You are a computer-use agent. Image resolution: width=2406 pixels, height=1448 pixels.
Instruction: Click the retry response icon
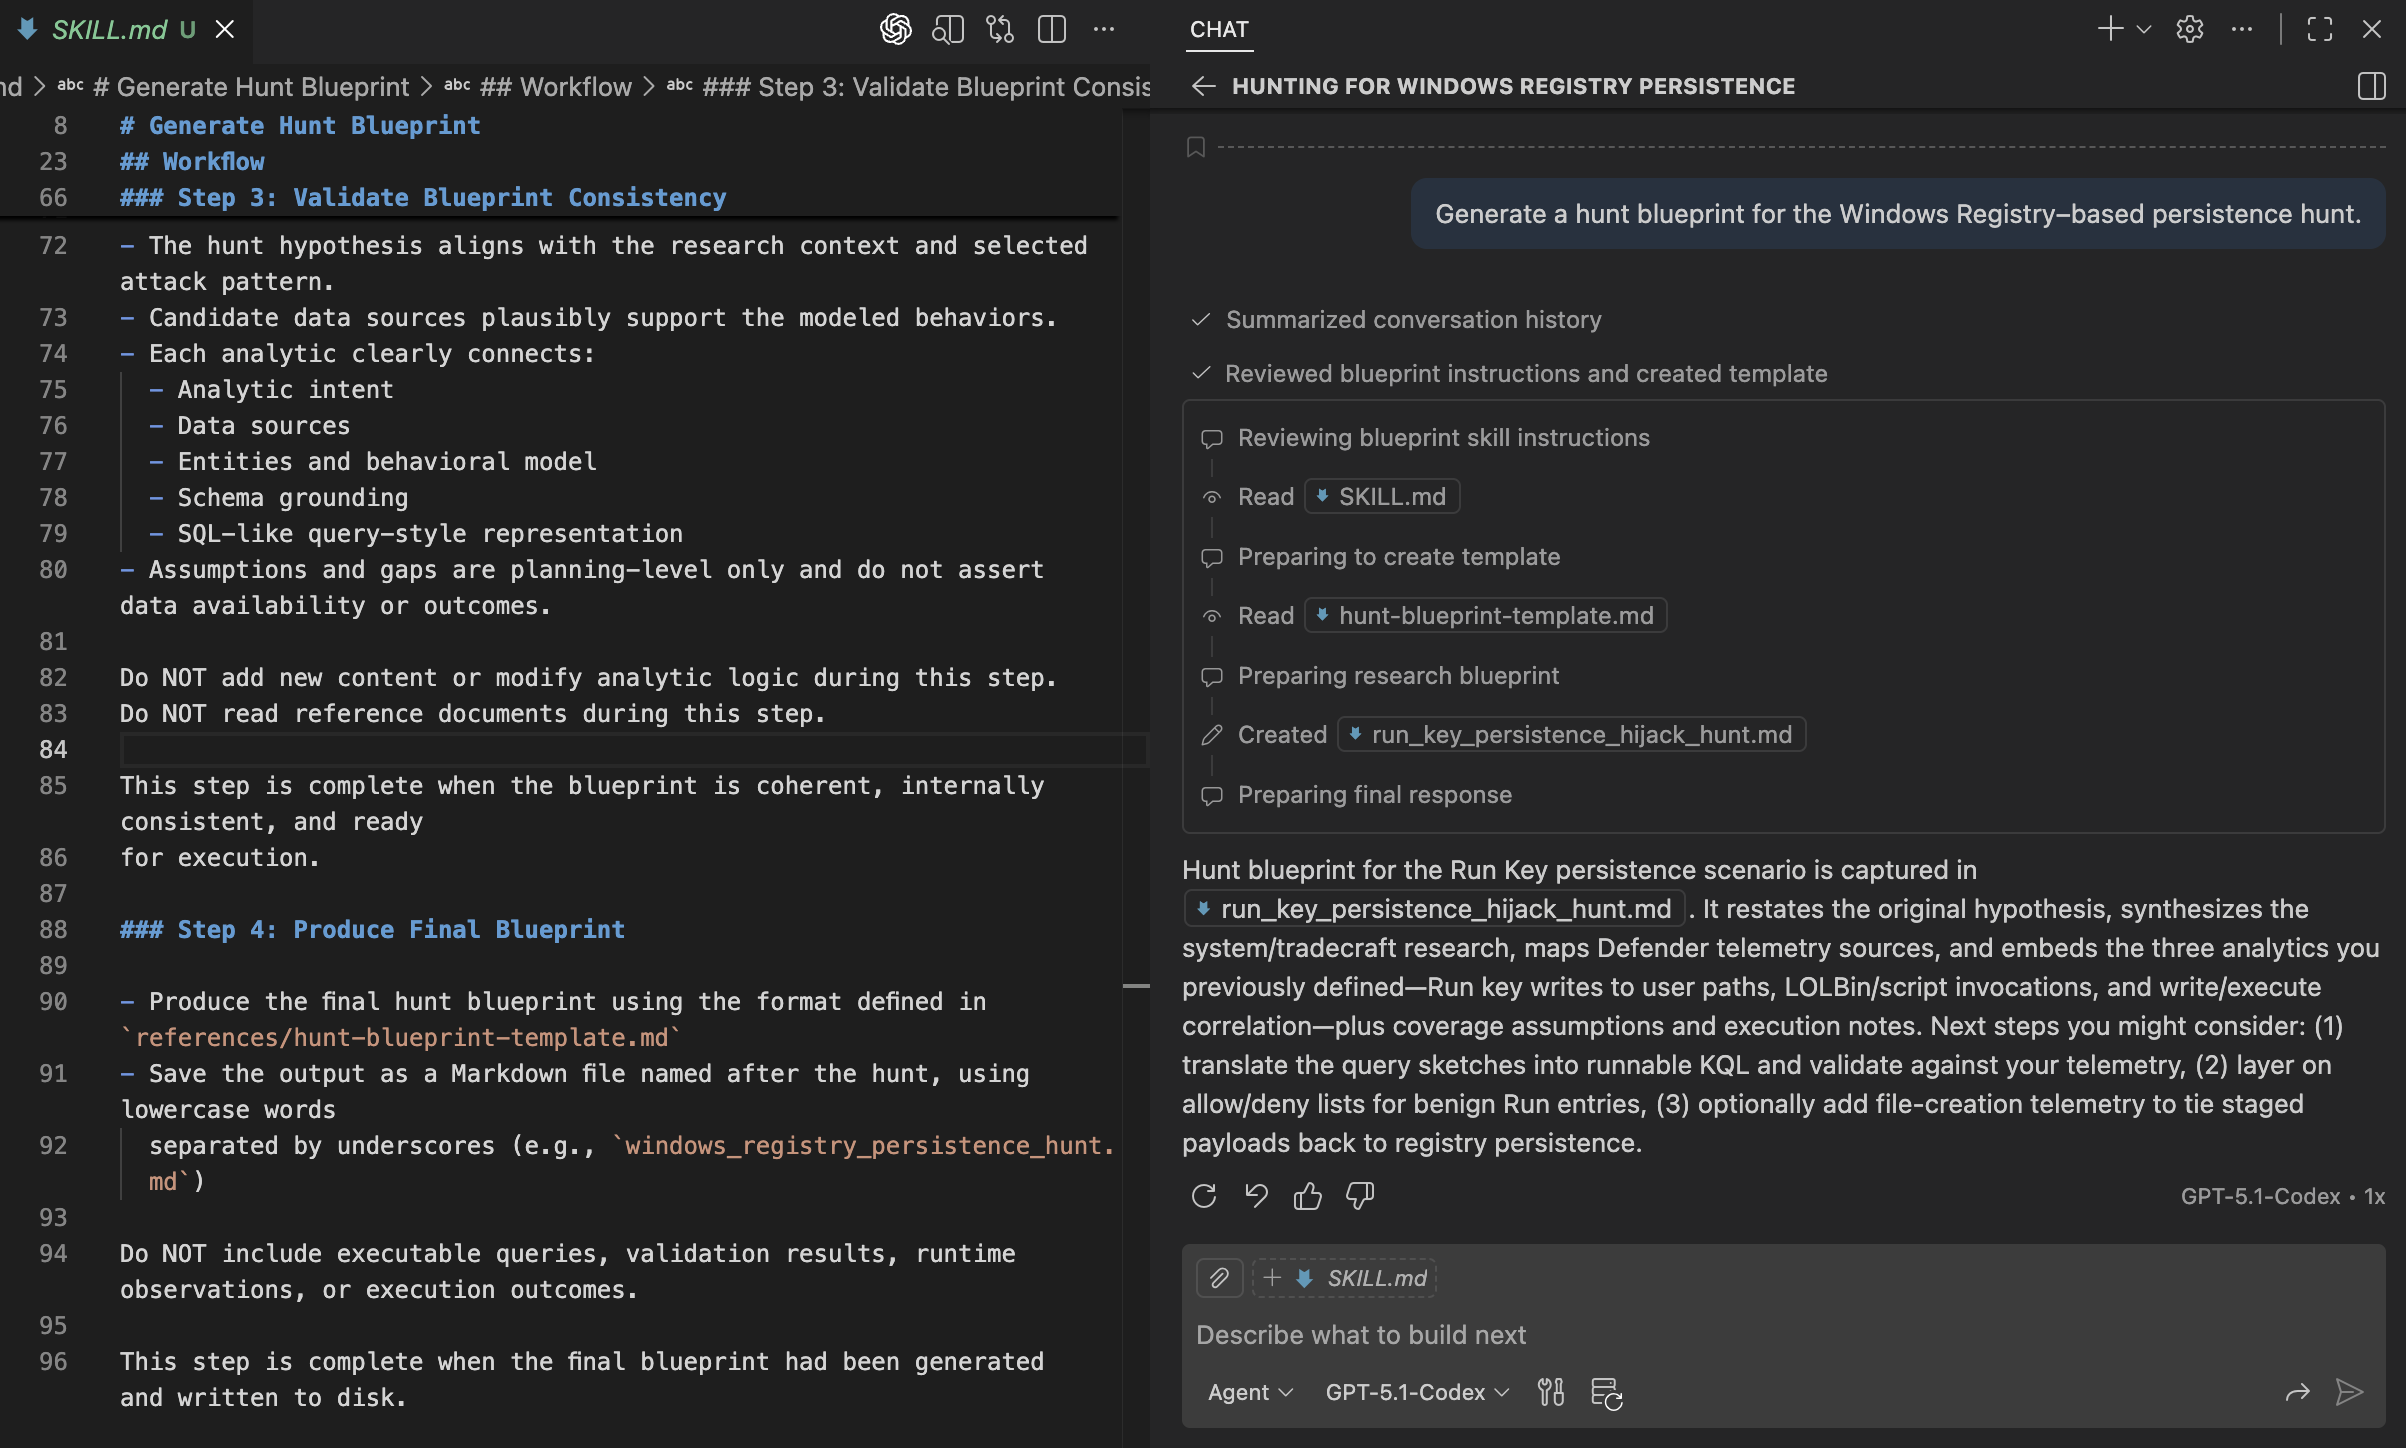(1204, 1196)
